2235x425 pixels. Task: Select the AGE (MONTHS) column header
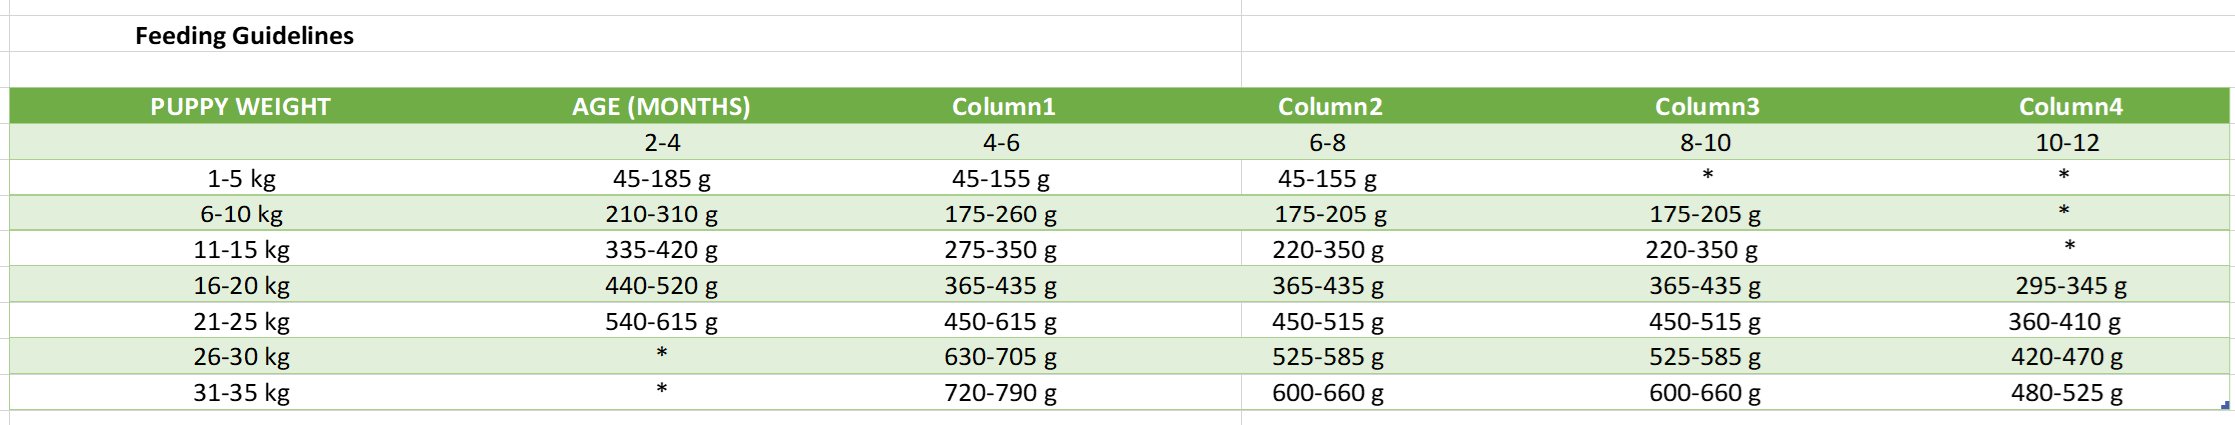661,107
